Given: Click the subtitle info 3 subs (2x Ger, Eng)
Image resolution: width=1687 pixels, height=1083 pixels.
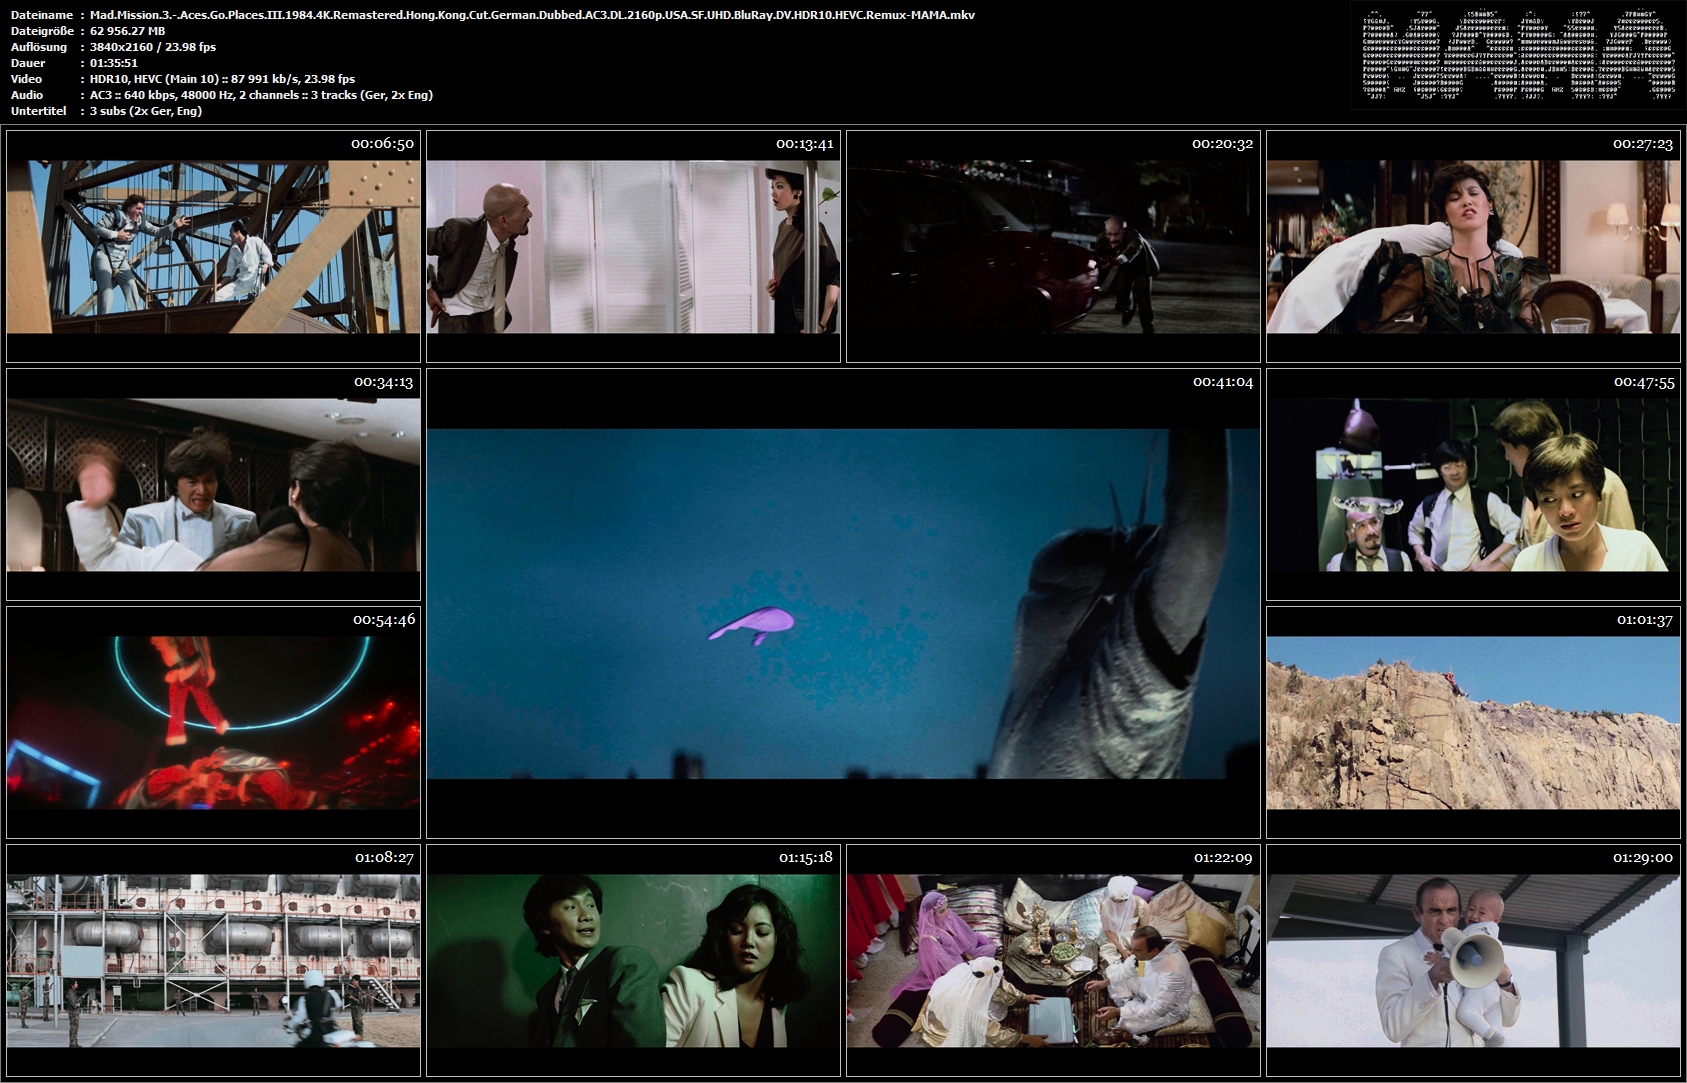Looking at the screenshot, I should pos(146,111).
